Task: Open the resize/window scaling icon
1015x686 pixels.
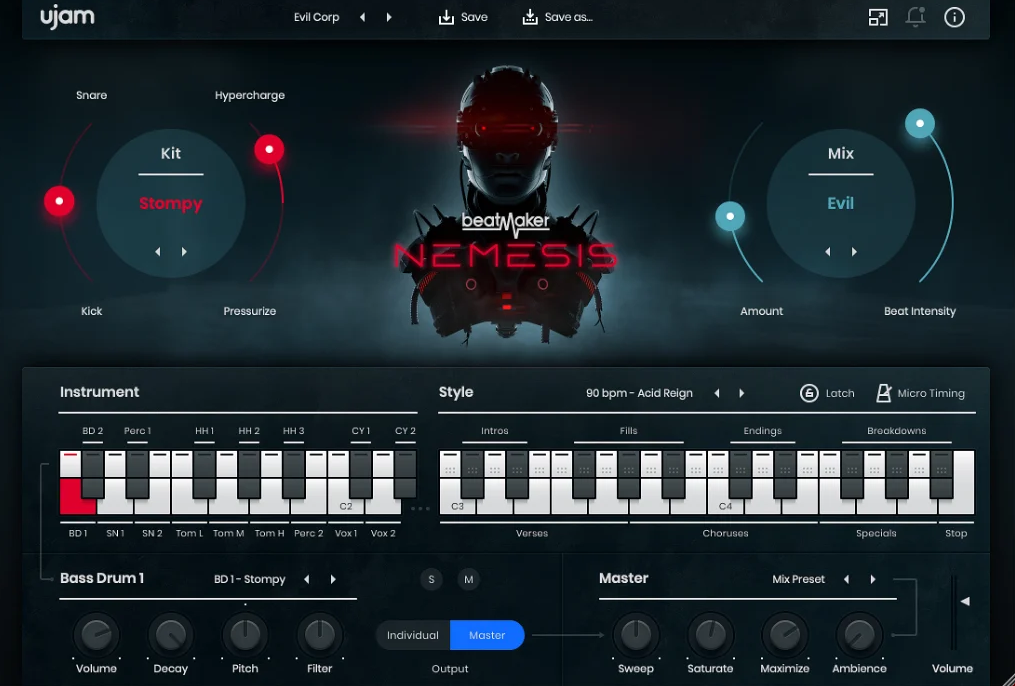Action: point(878,17)
